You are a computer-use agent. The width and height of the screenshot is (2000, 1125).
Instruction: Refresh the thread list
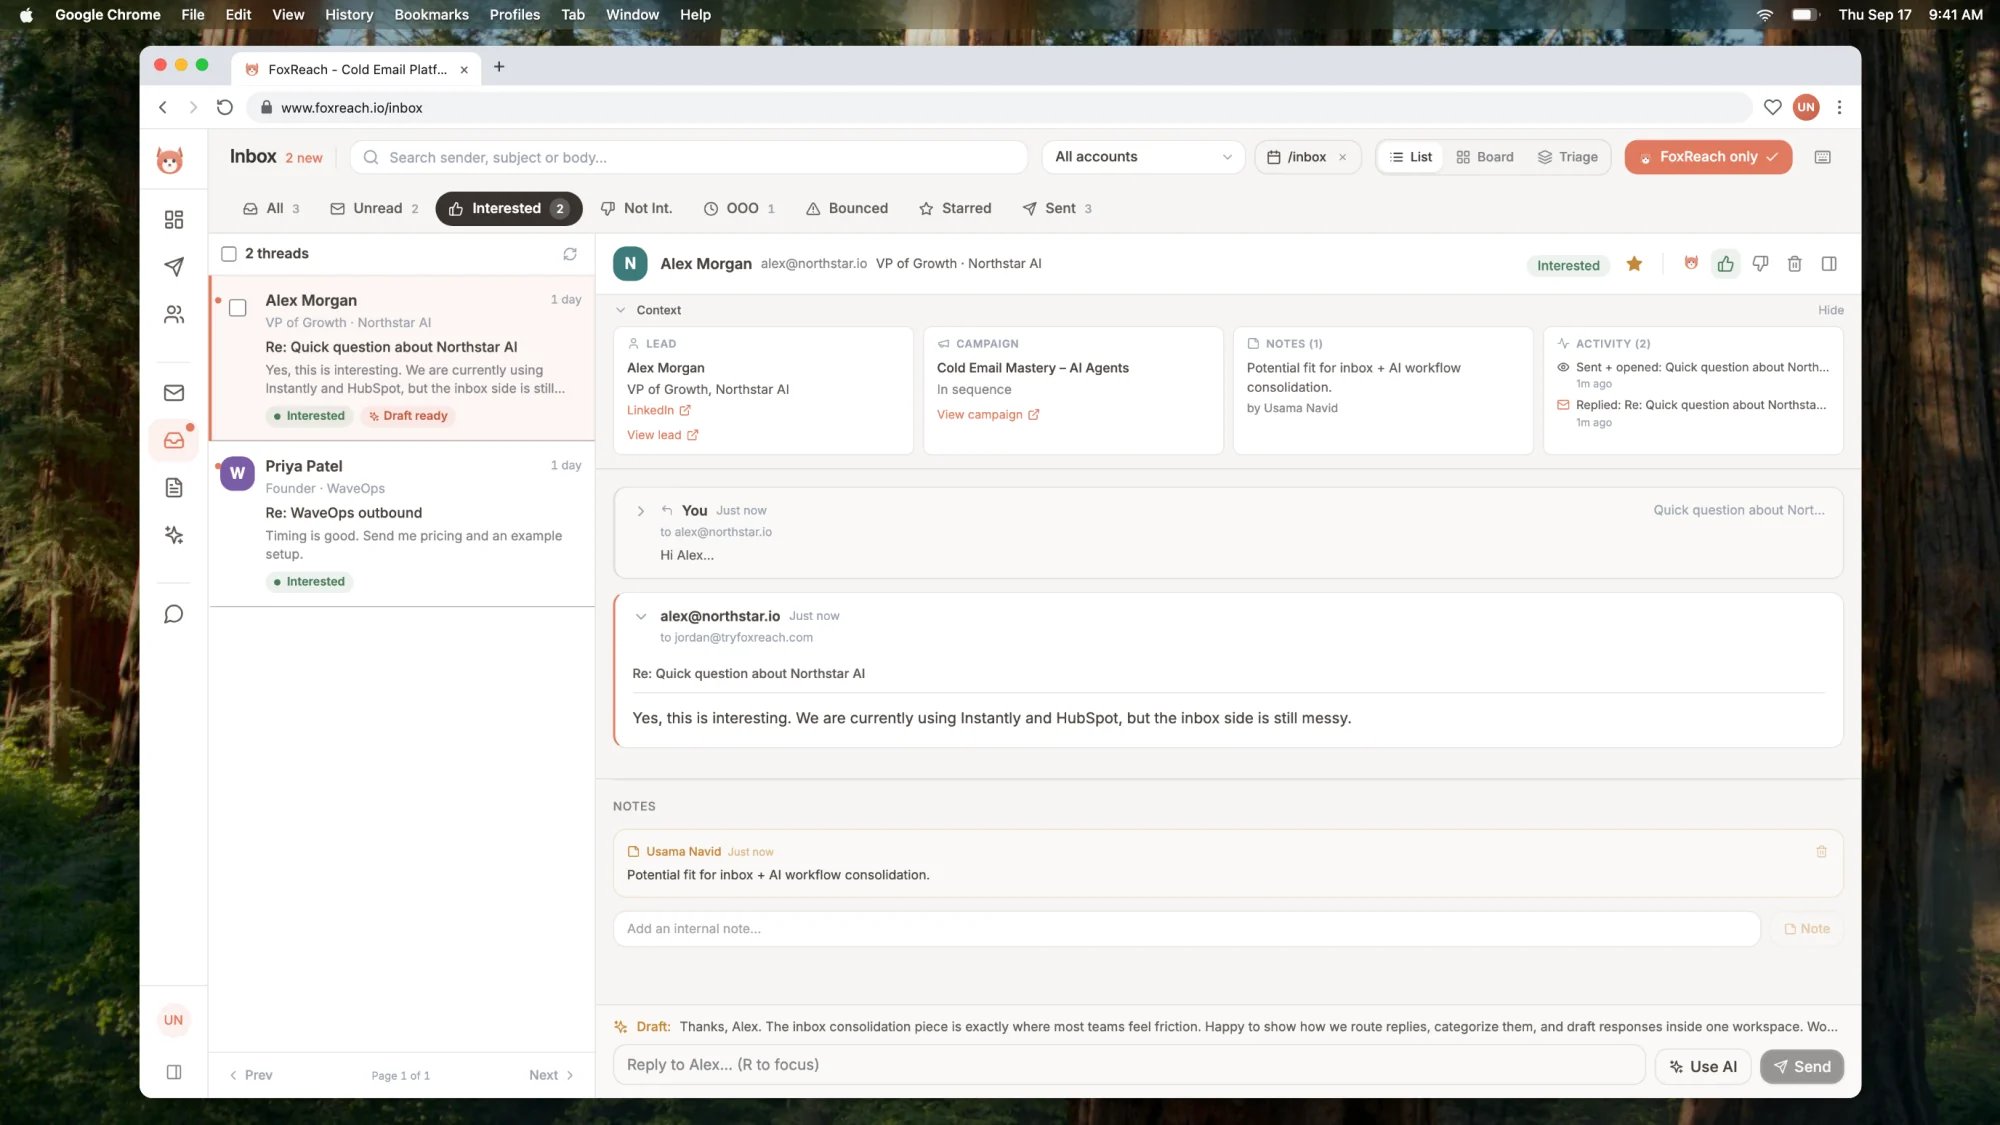(570, 254)
